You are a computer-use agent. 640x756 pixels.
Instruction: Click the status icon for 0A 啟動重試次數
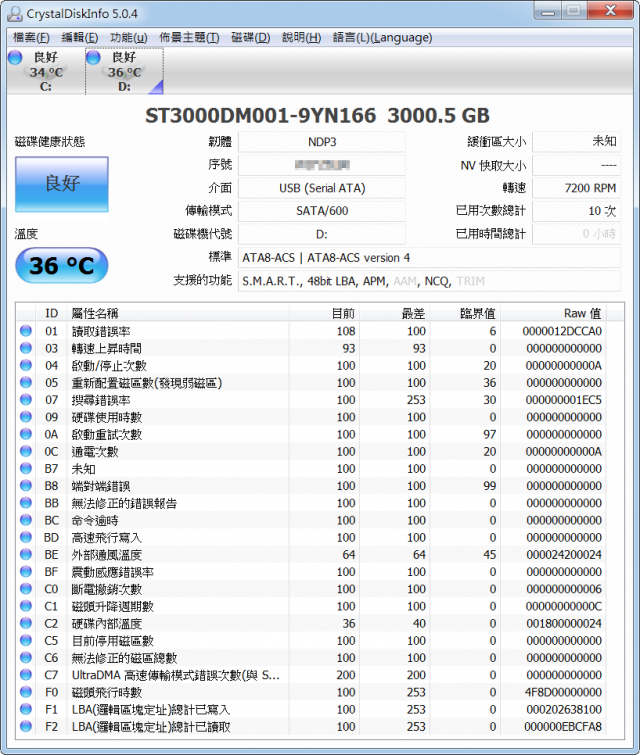[26, 434]
